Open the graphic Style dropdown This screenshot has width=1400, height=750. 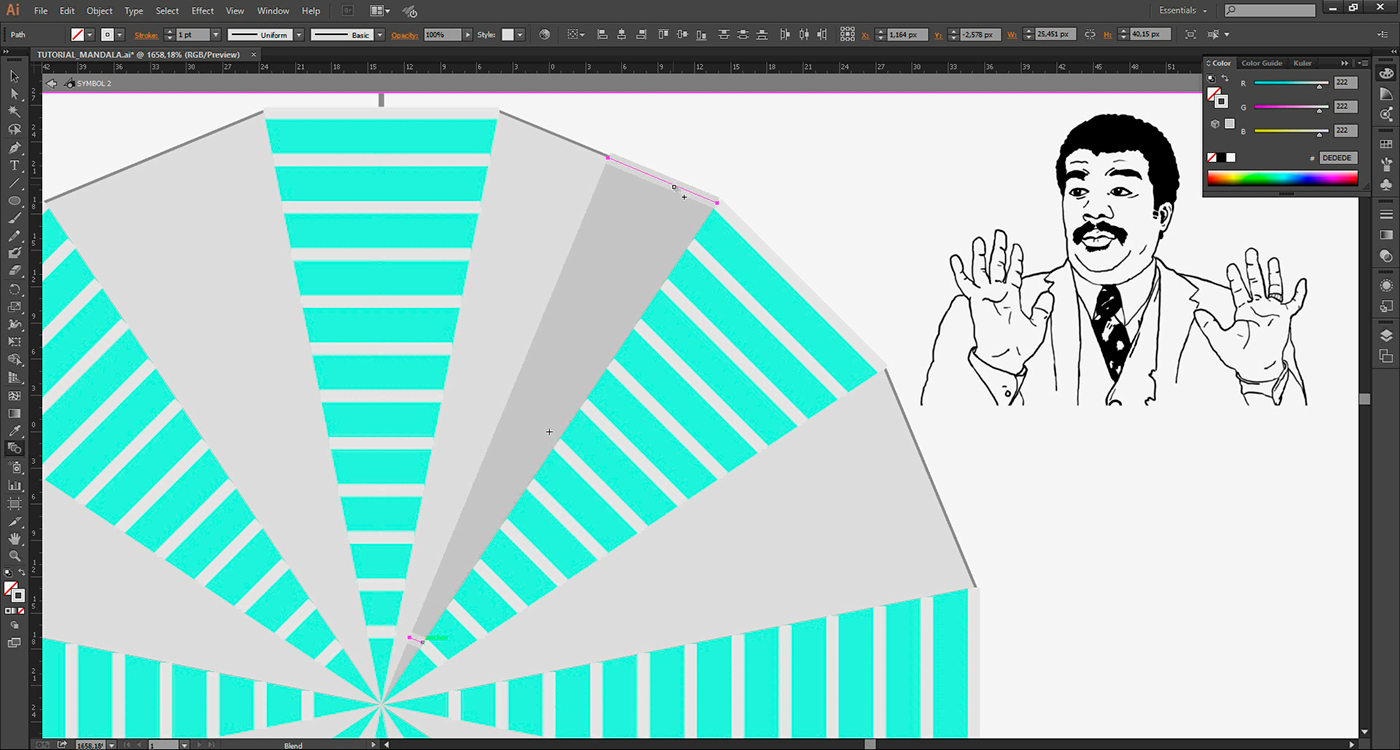point(521,35)
